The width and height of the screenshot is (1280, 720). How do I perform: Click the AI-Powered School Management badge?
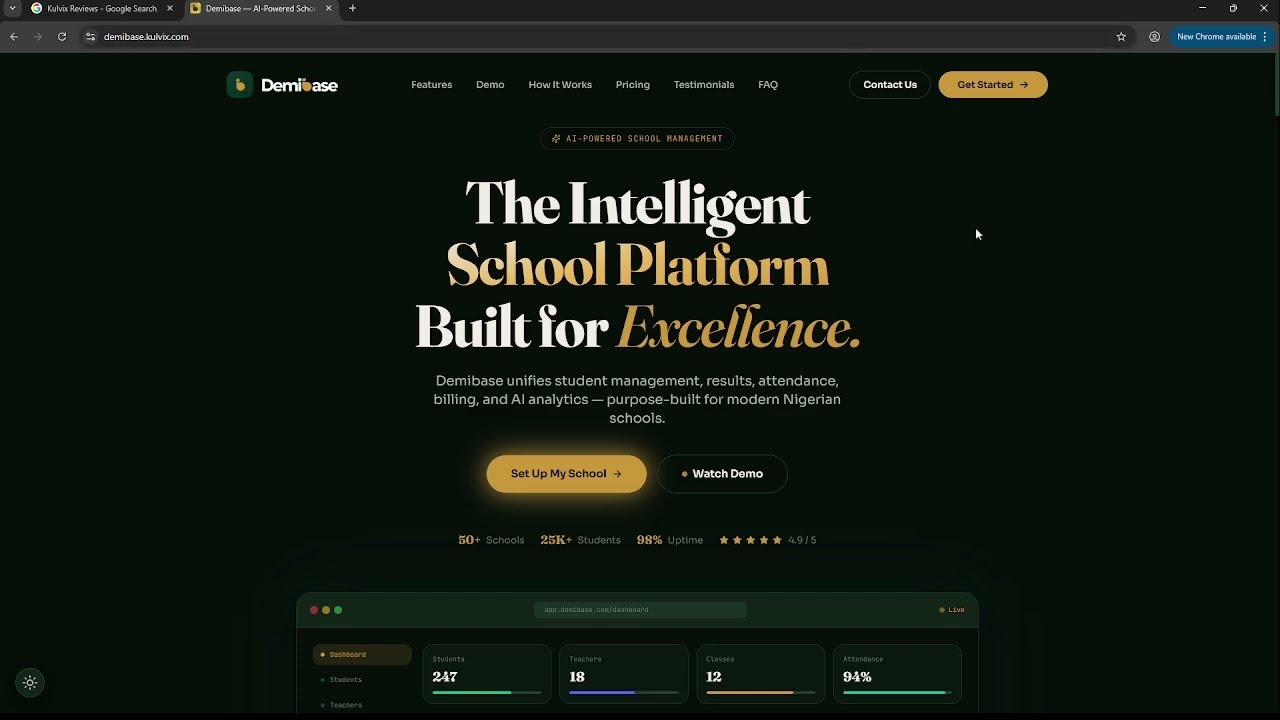coord(637,139)
